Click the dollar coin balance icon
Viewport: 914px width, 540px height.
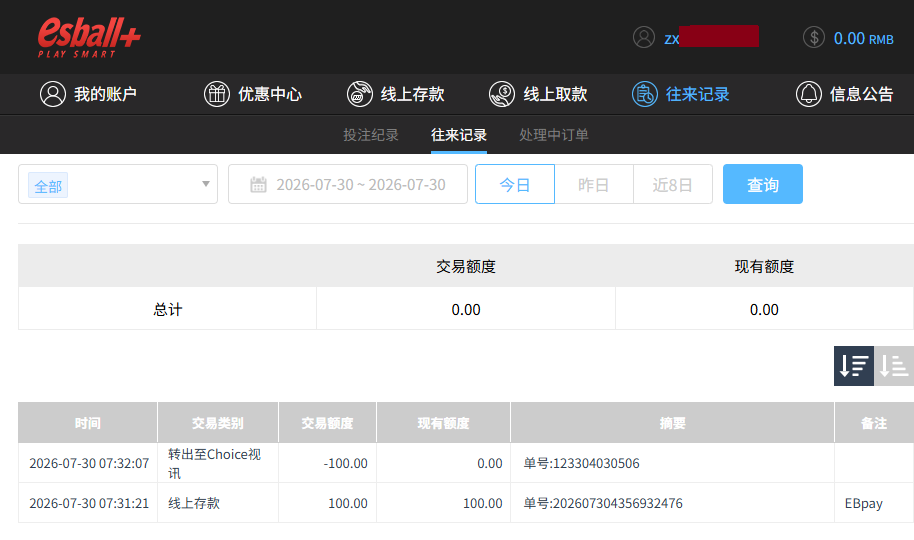pos(814,37)
